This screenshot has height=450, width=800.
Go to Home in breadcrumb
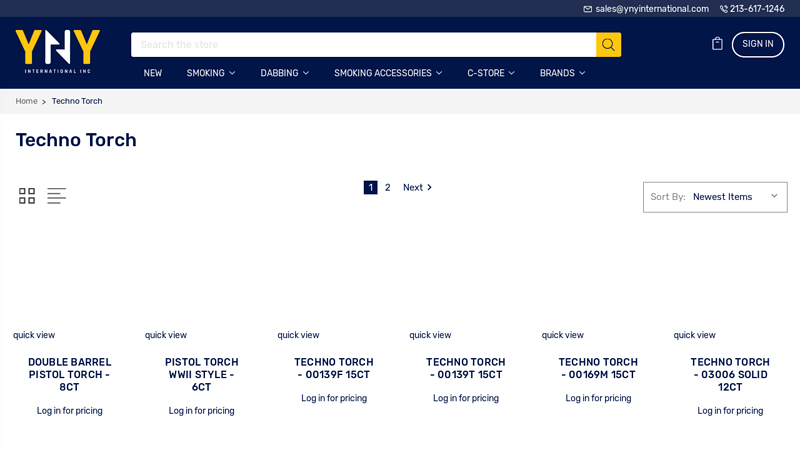tap(26, 101)
